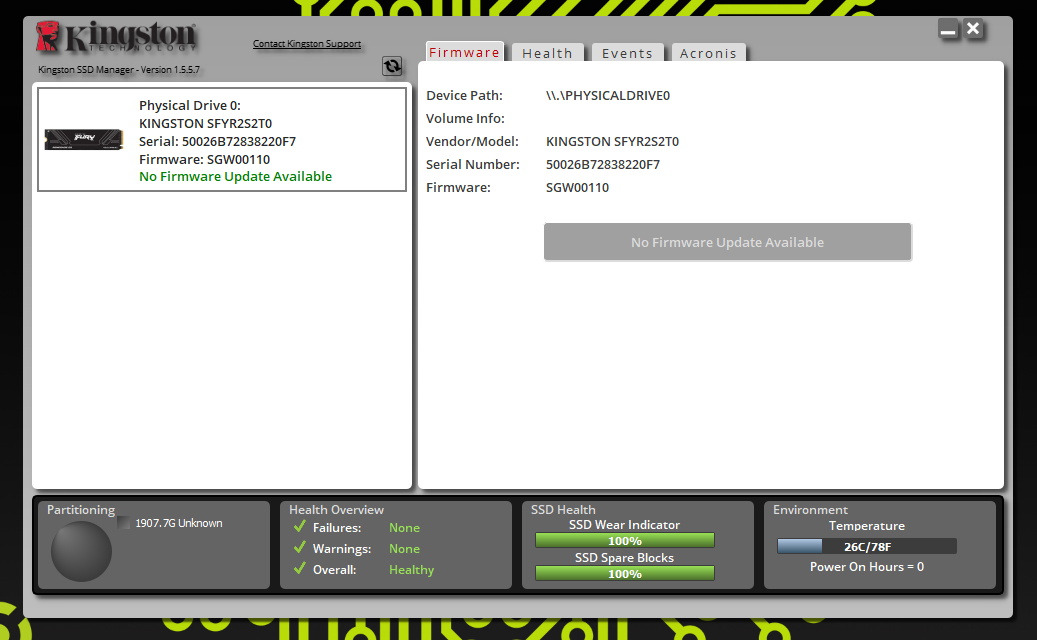Click the Firmware value SGW00110 in details
Viewport: 1037px width, 640px height.
(577, 188)
